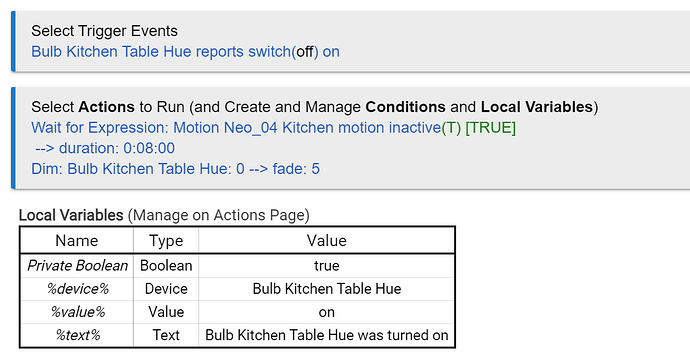Open the Bulb Kitchen Table Hue trigger event link
The width and height of the screenshot is (690, 364).
[185, 52]
